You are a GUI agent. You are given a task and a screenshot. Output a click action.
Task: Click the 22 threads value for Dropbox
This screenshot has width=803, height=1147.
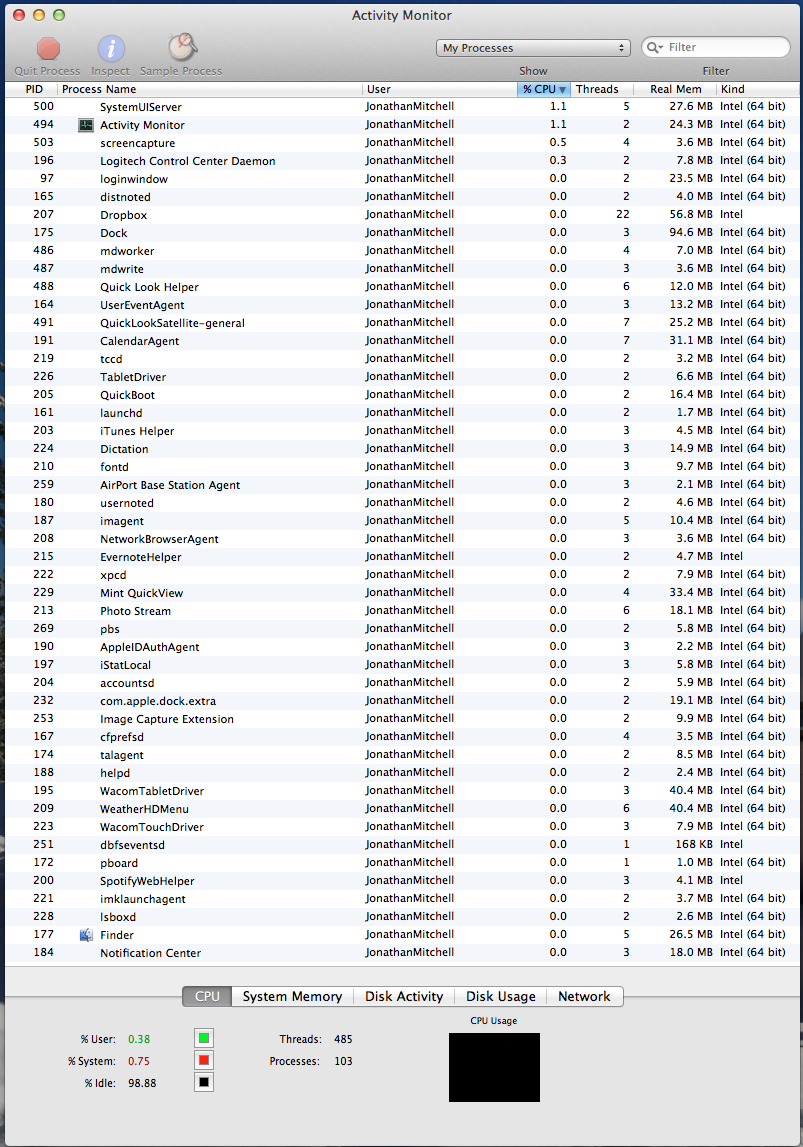[x=622, y=214]
